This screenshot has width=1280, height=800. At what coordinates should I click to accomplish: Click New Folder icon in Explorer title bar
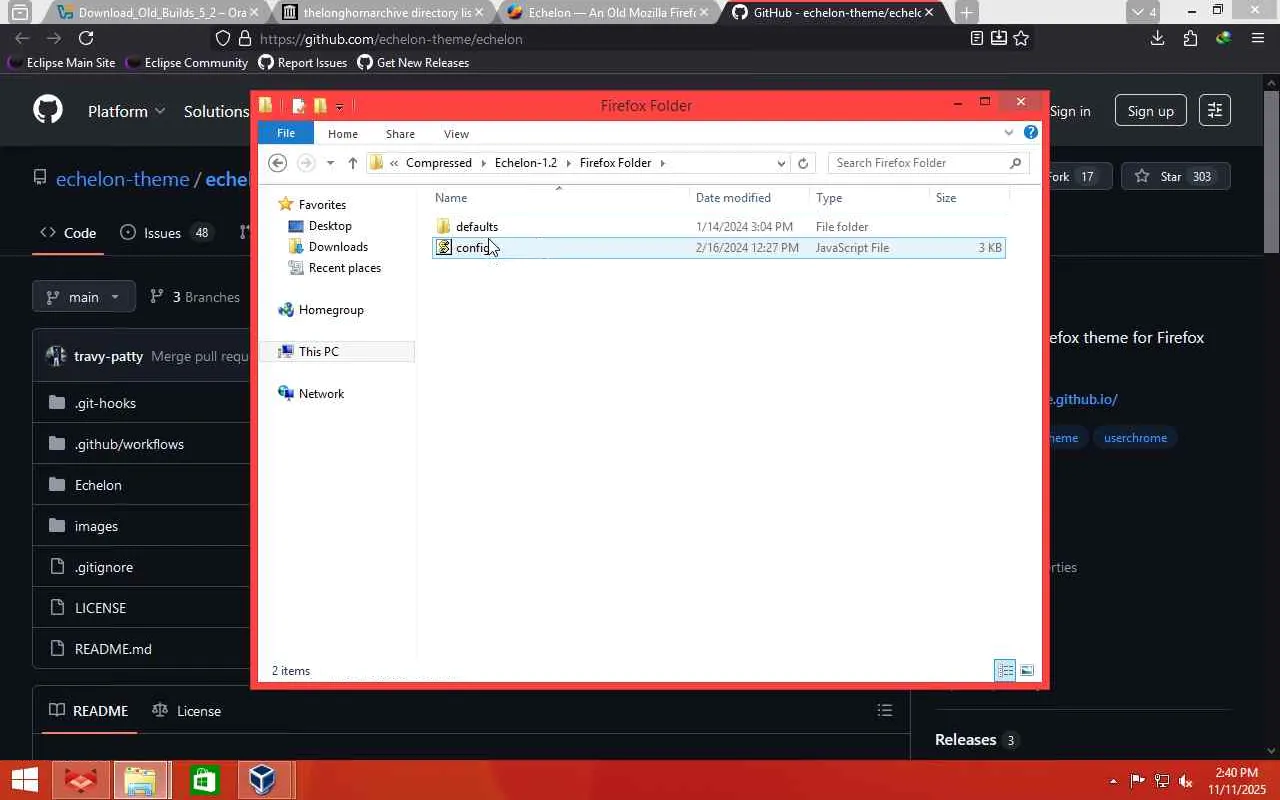pos(320,105)
